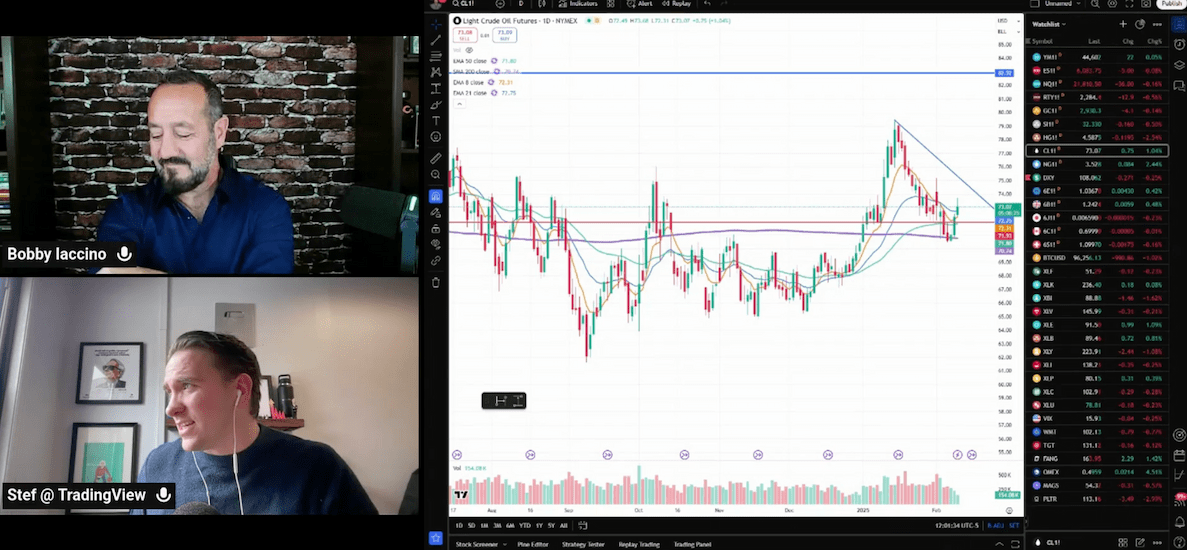Select BTCUSD in the watchlist
Screen dimensions: 1187x550
[1097, 258]
